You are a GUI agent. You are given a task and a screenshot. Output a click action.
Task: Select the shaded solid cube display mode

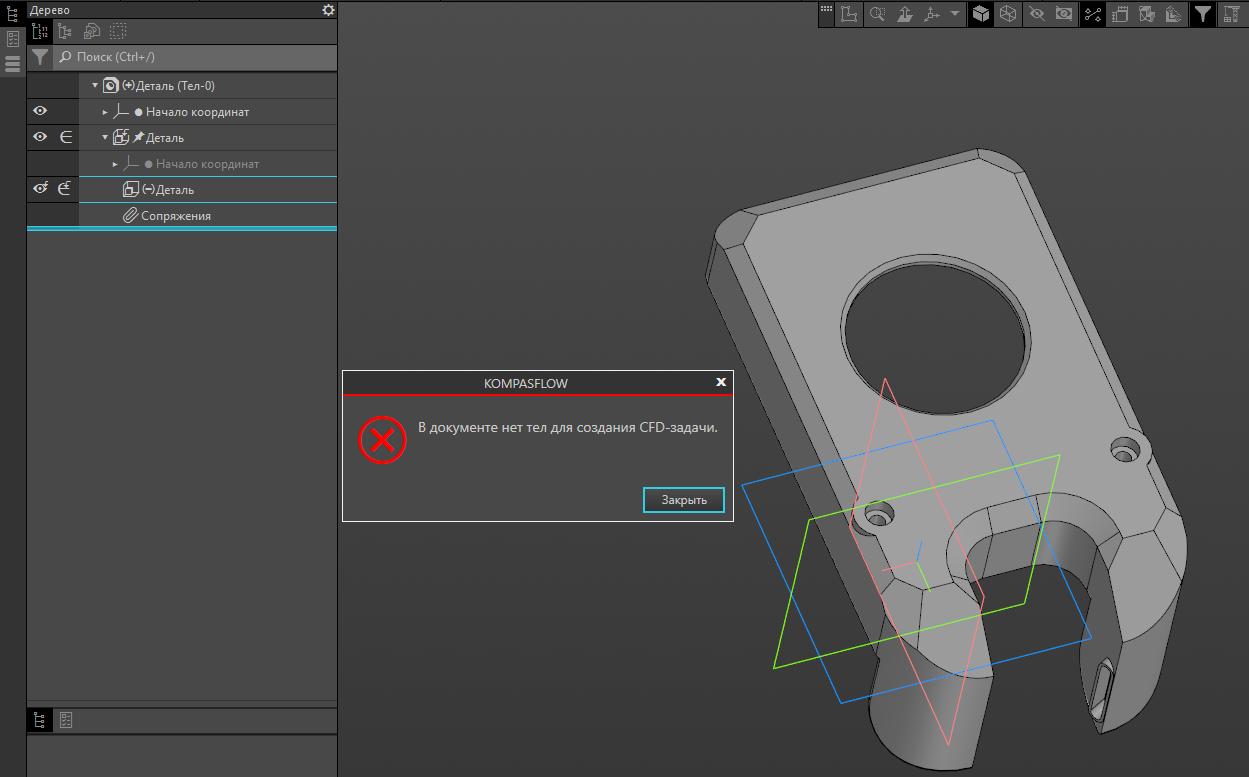coord(981,14)
